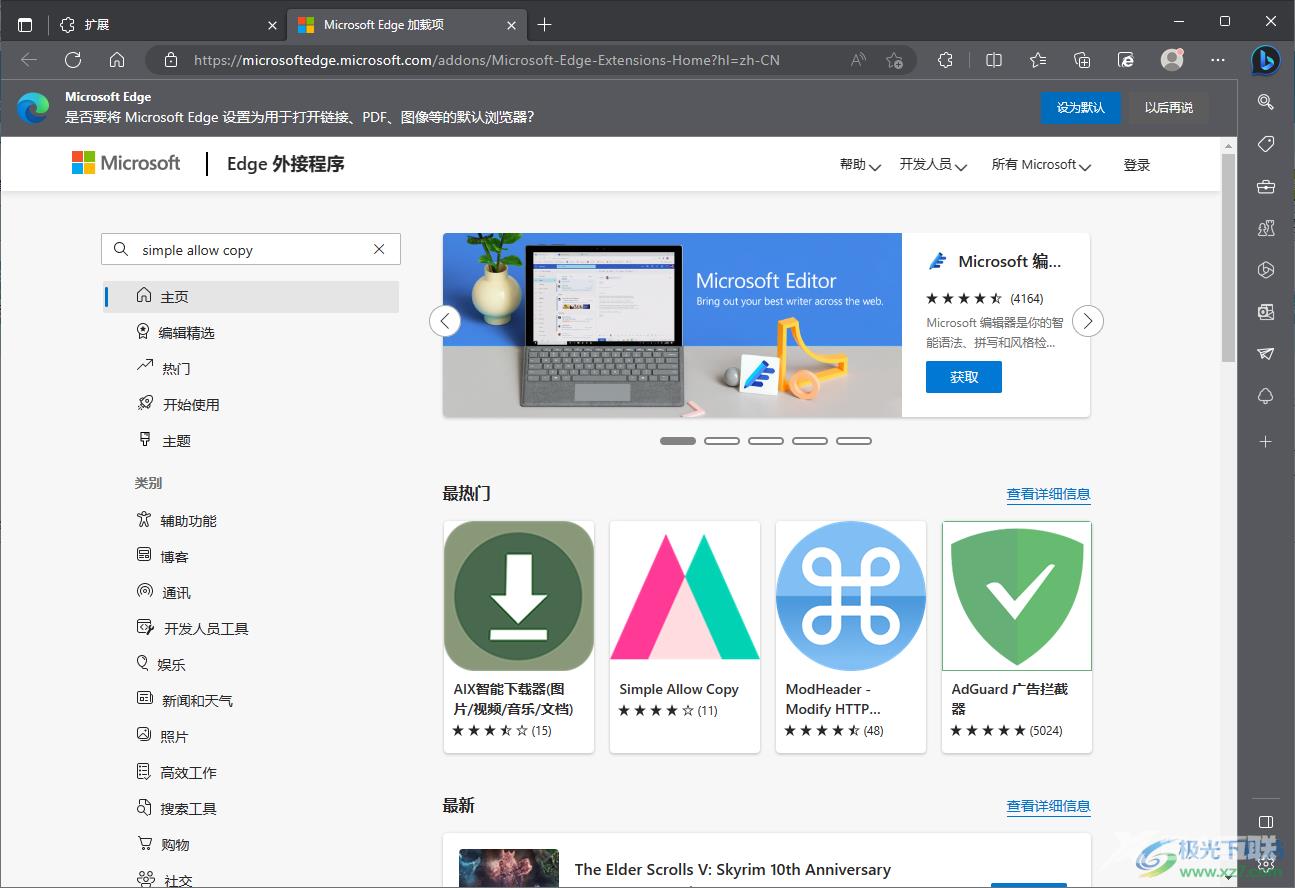Select the last carousel indicator
The width and height of the screenshot is (1295, 888).
854,441
